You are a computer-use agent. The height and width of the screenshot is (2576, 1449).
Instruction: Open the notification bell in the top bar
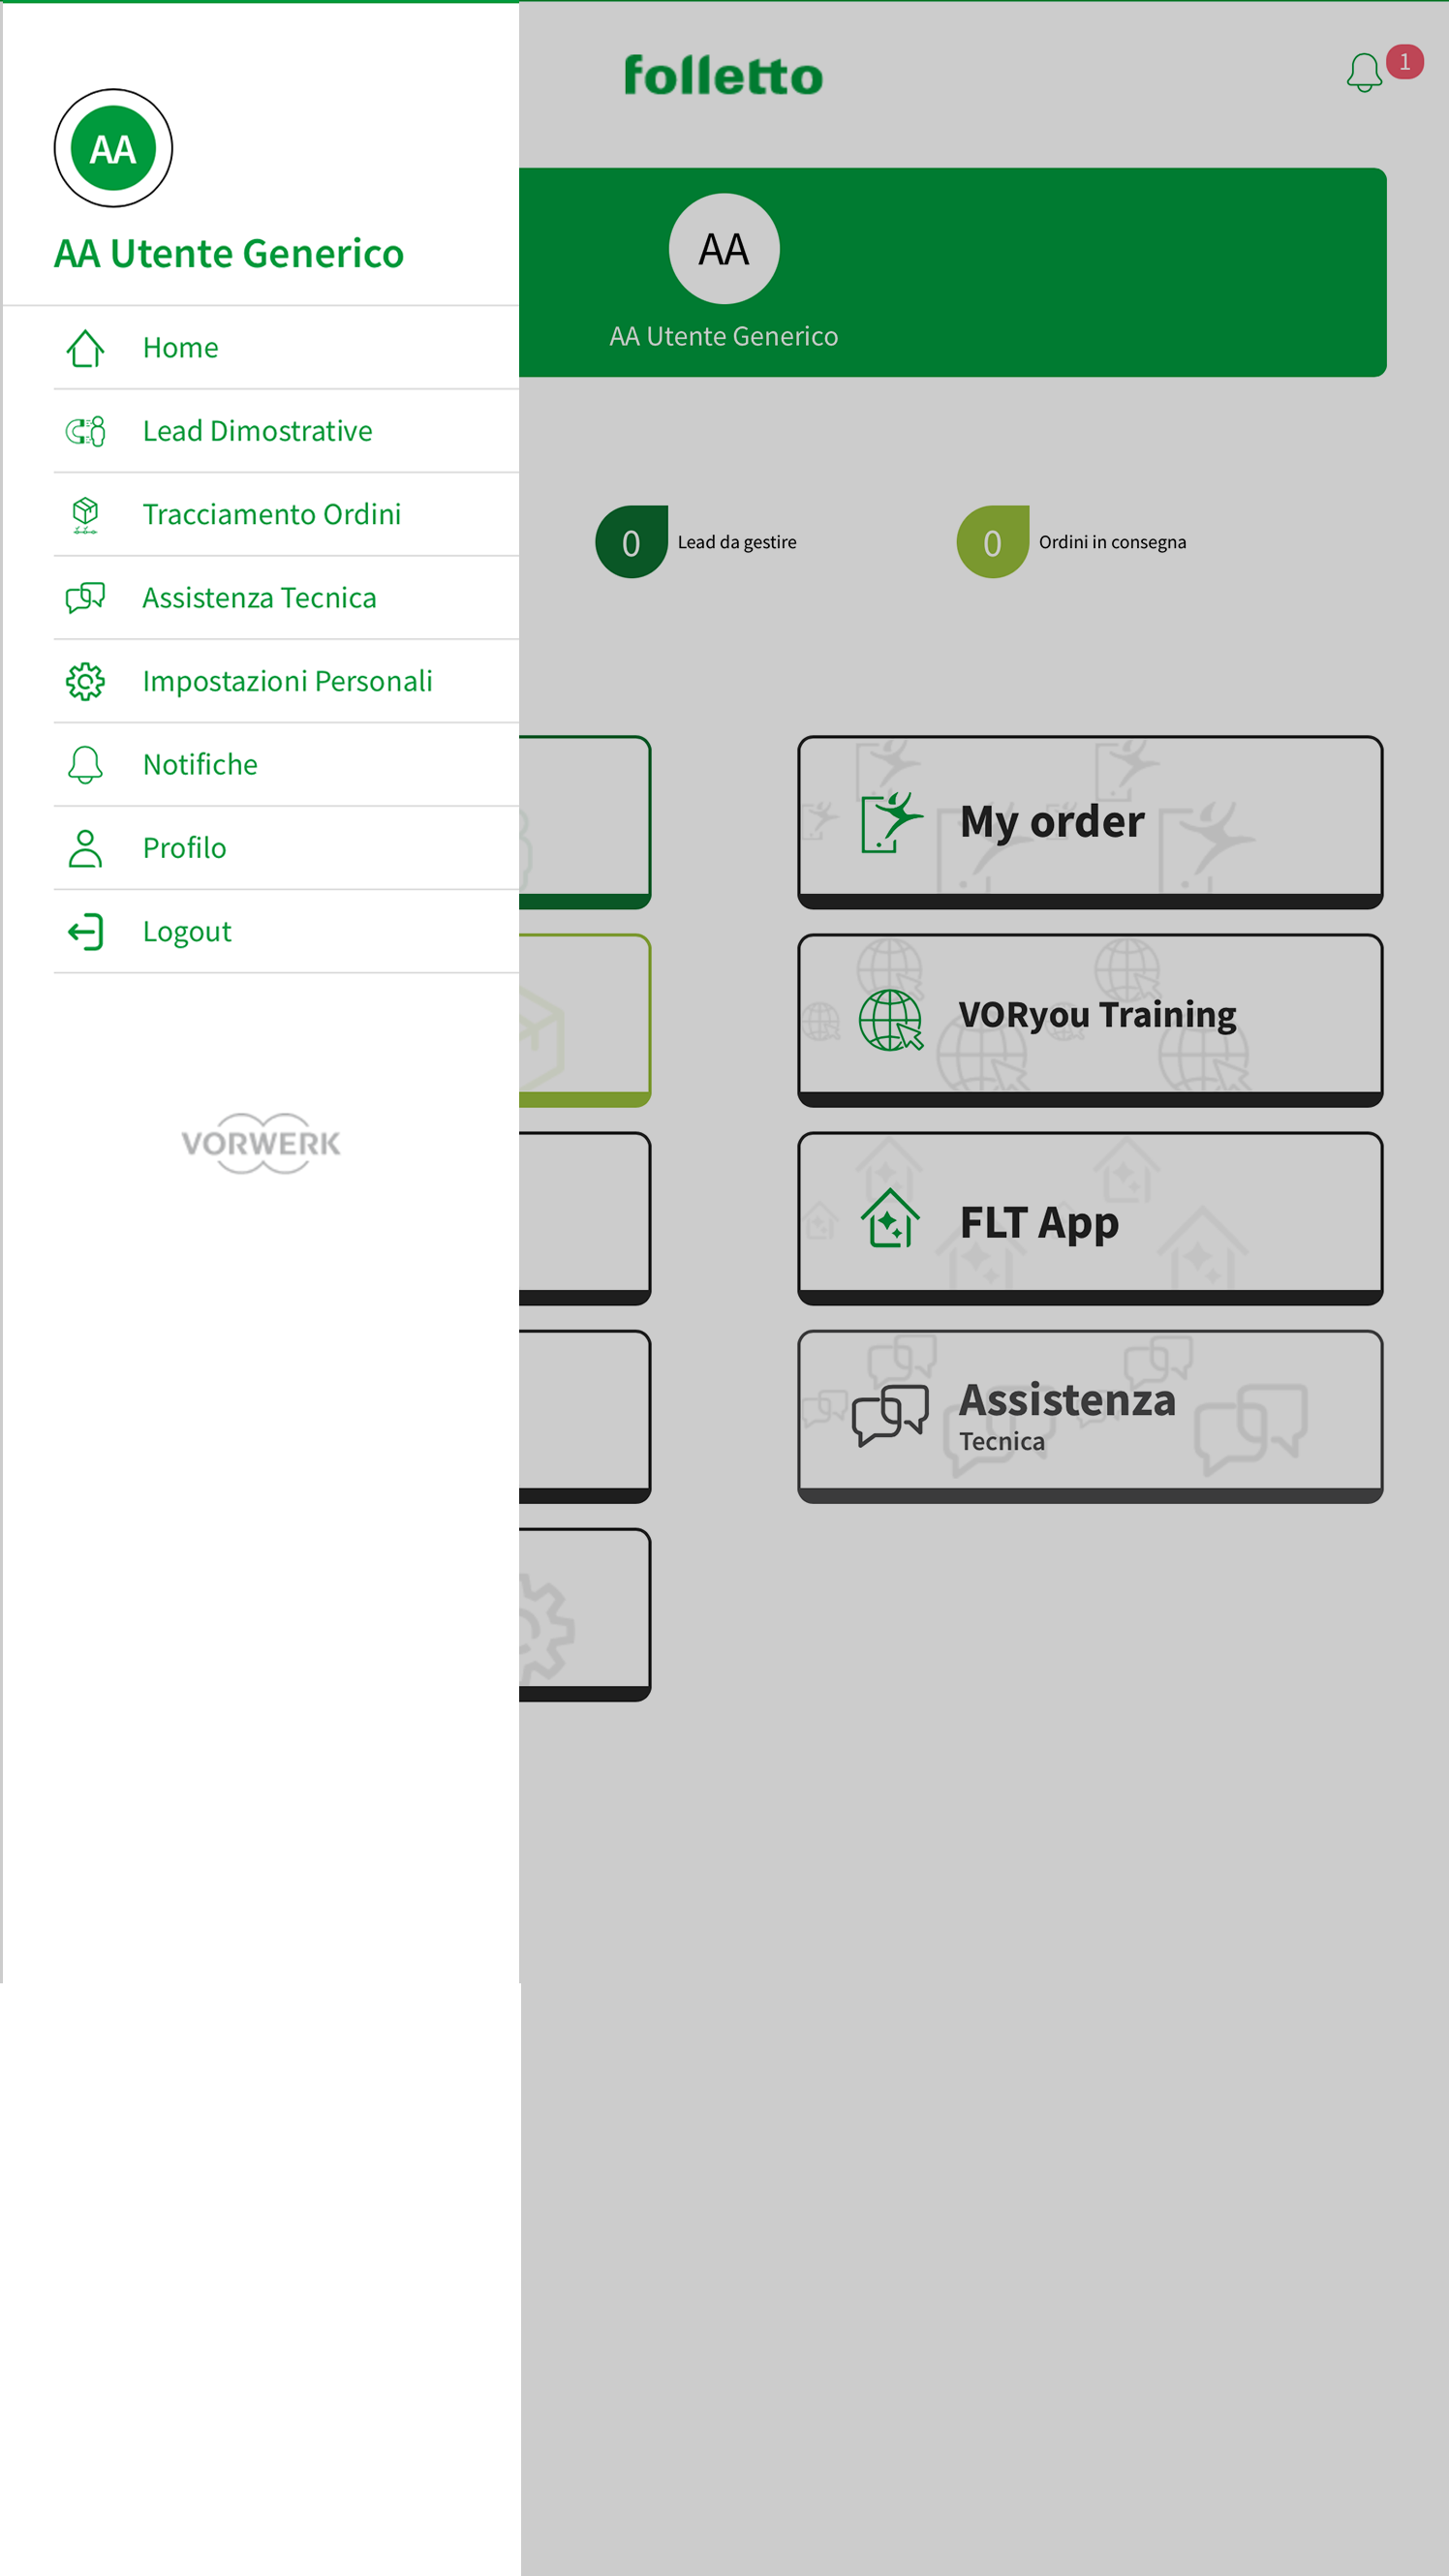pyautogui.click(x=1364, y=72)
